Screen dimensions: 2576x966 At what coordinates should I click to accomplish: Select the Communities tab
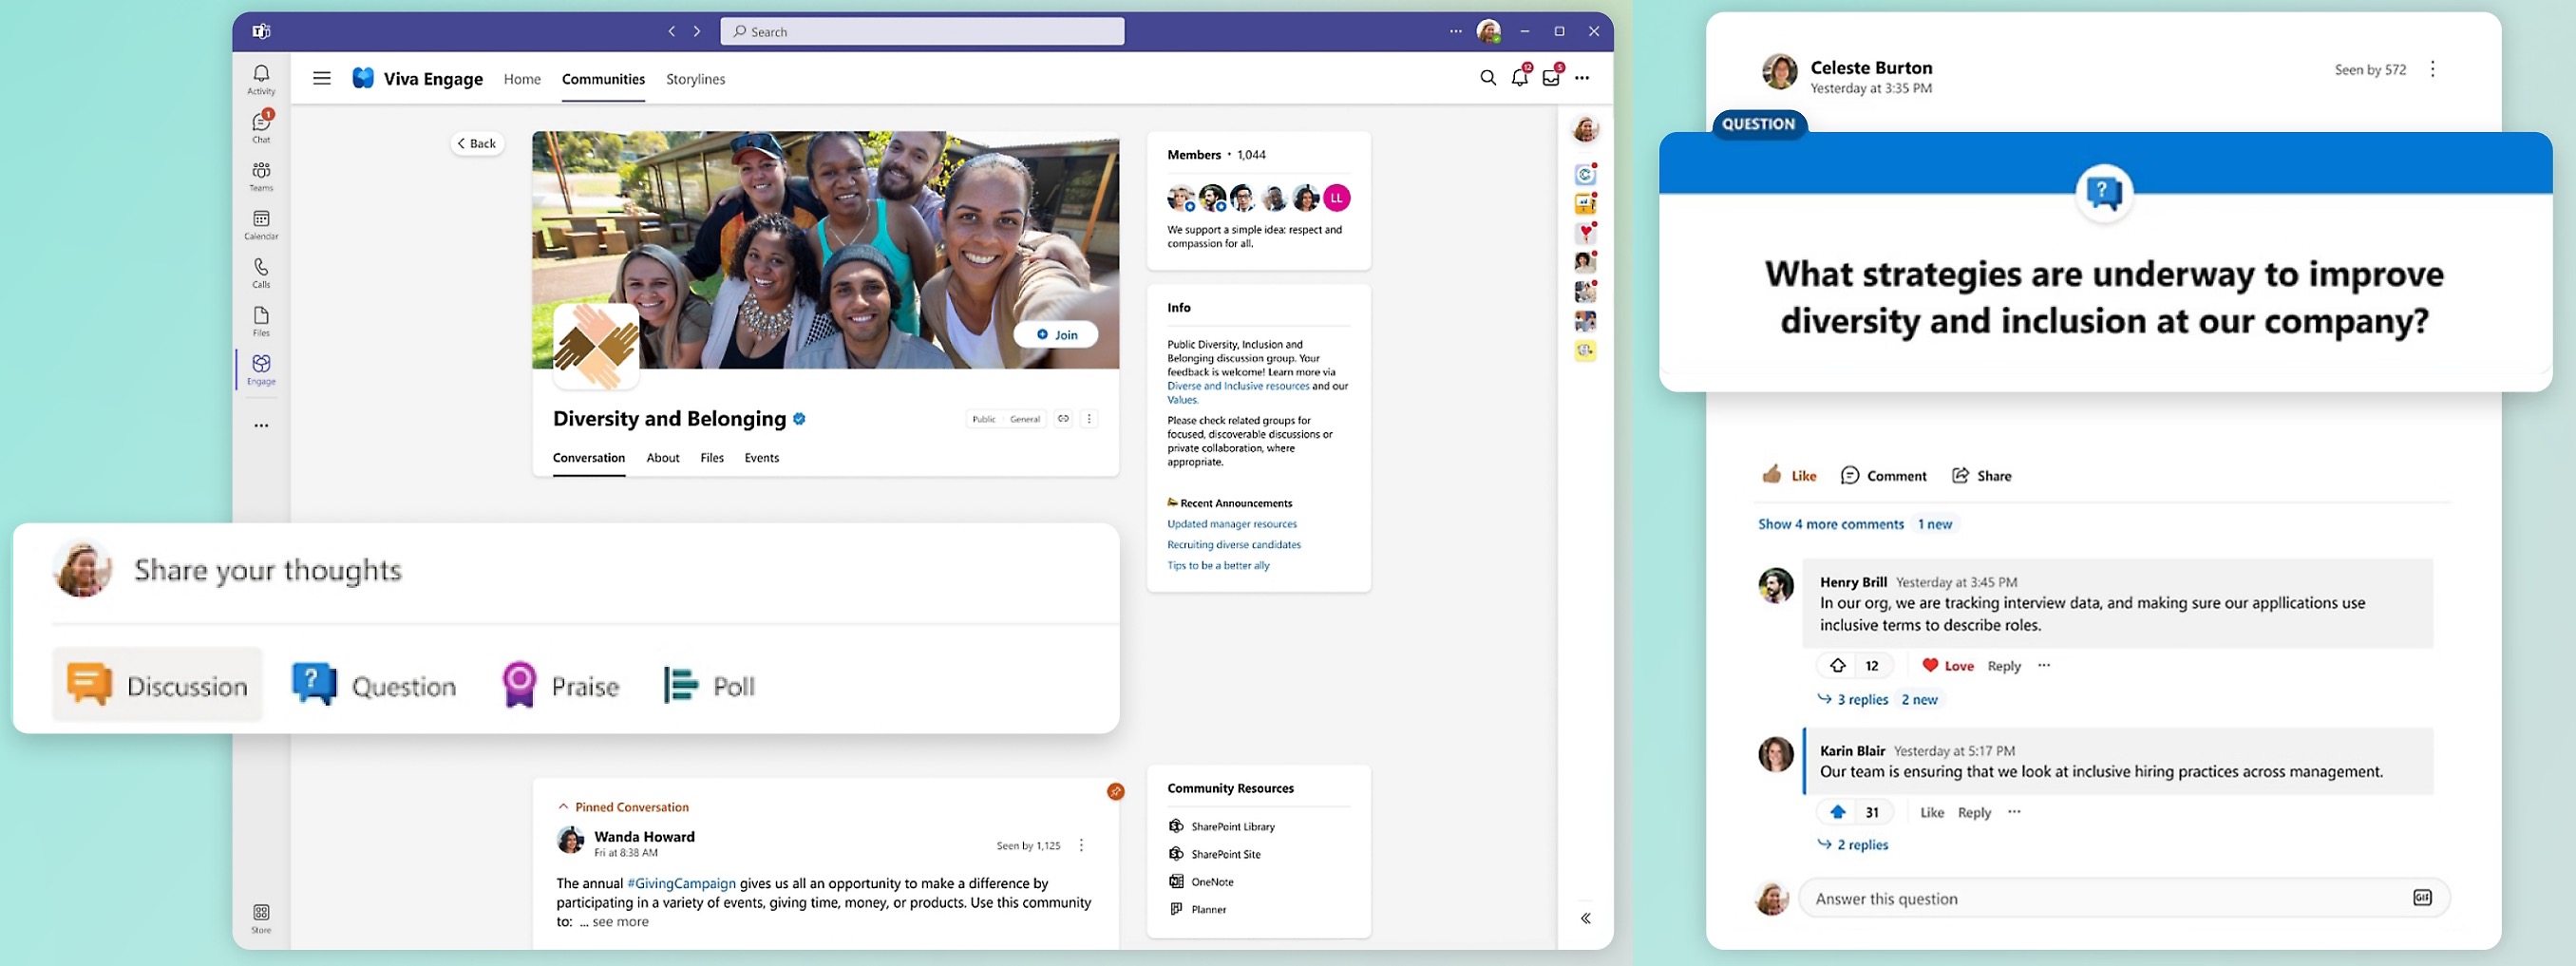(x=603, y=79)
